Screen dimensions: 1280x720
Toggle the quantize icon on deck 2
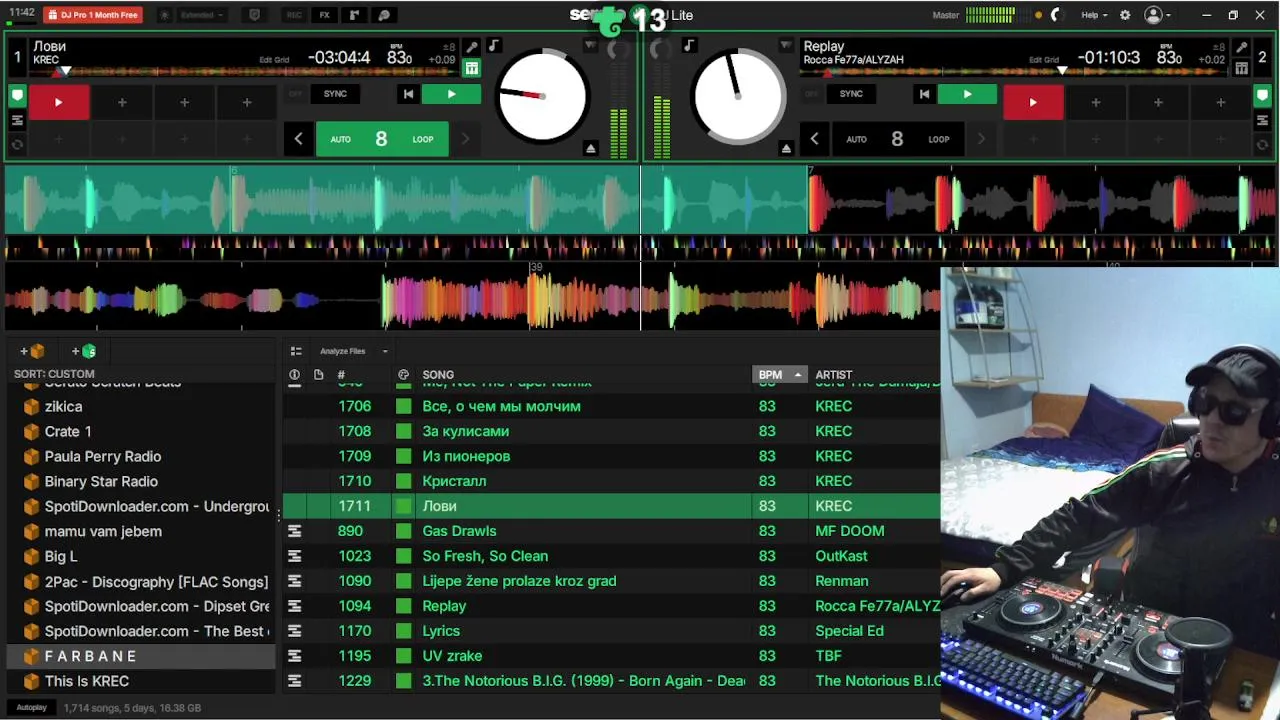tap(1241, 68)
